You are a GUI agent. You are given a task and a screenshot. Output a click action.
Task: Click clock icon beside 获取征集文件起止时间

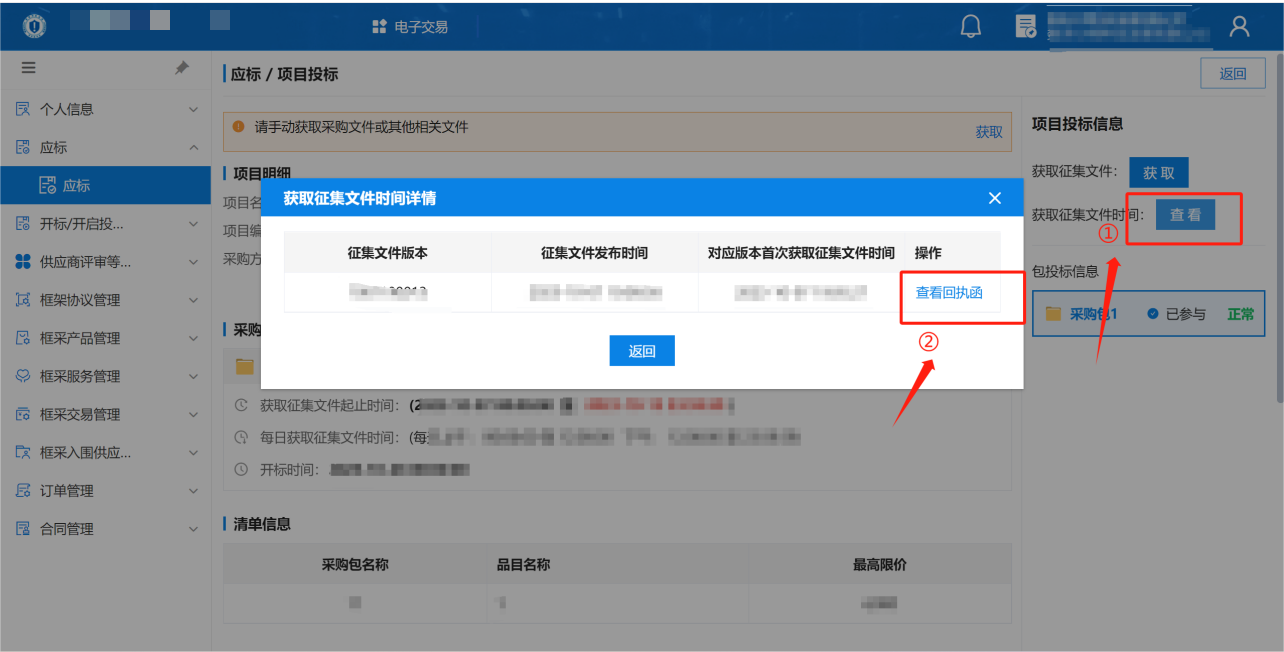pyautogui.click(x=241, y=405)
